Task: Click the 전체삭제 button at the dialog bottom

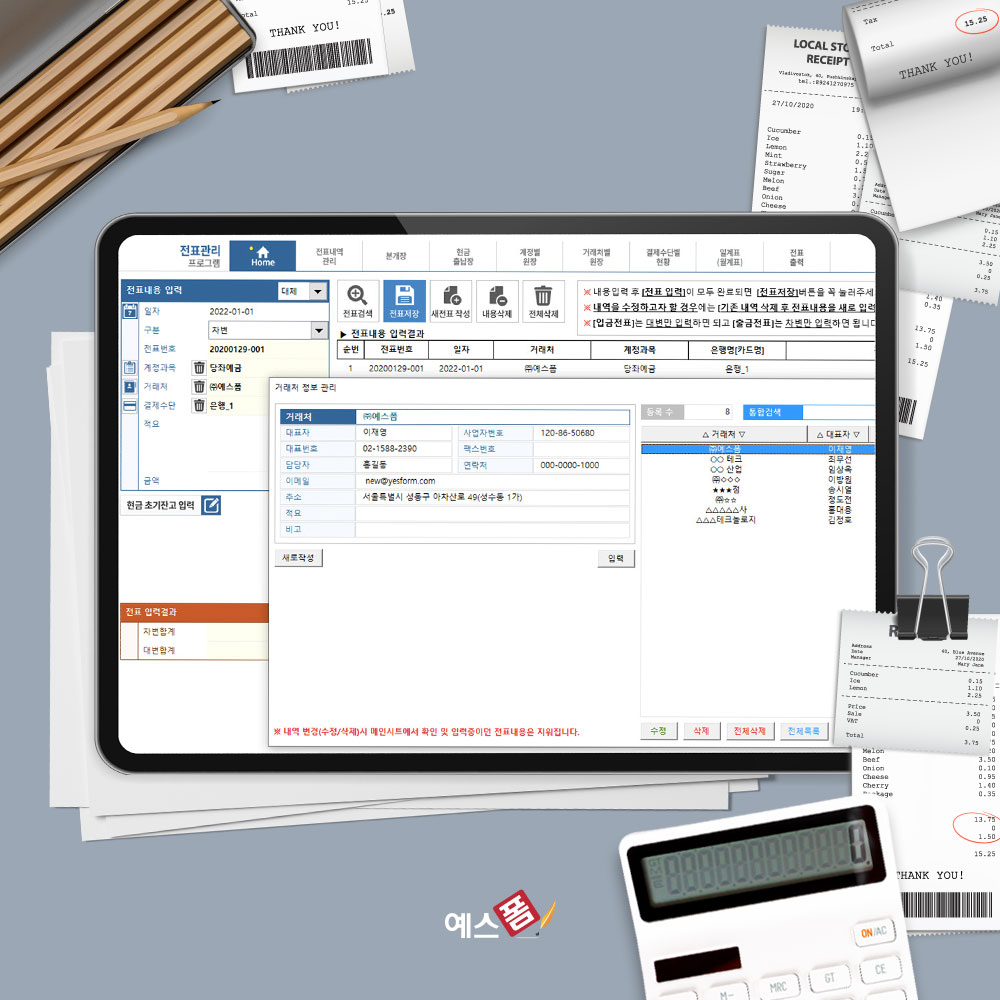Action: click(750, 731)
